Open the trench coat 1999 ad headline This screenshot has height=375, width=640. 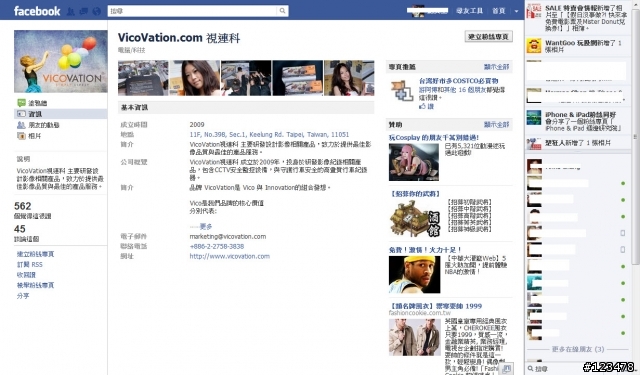(x=435, y=306)
